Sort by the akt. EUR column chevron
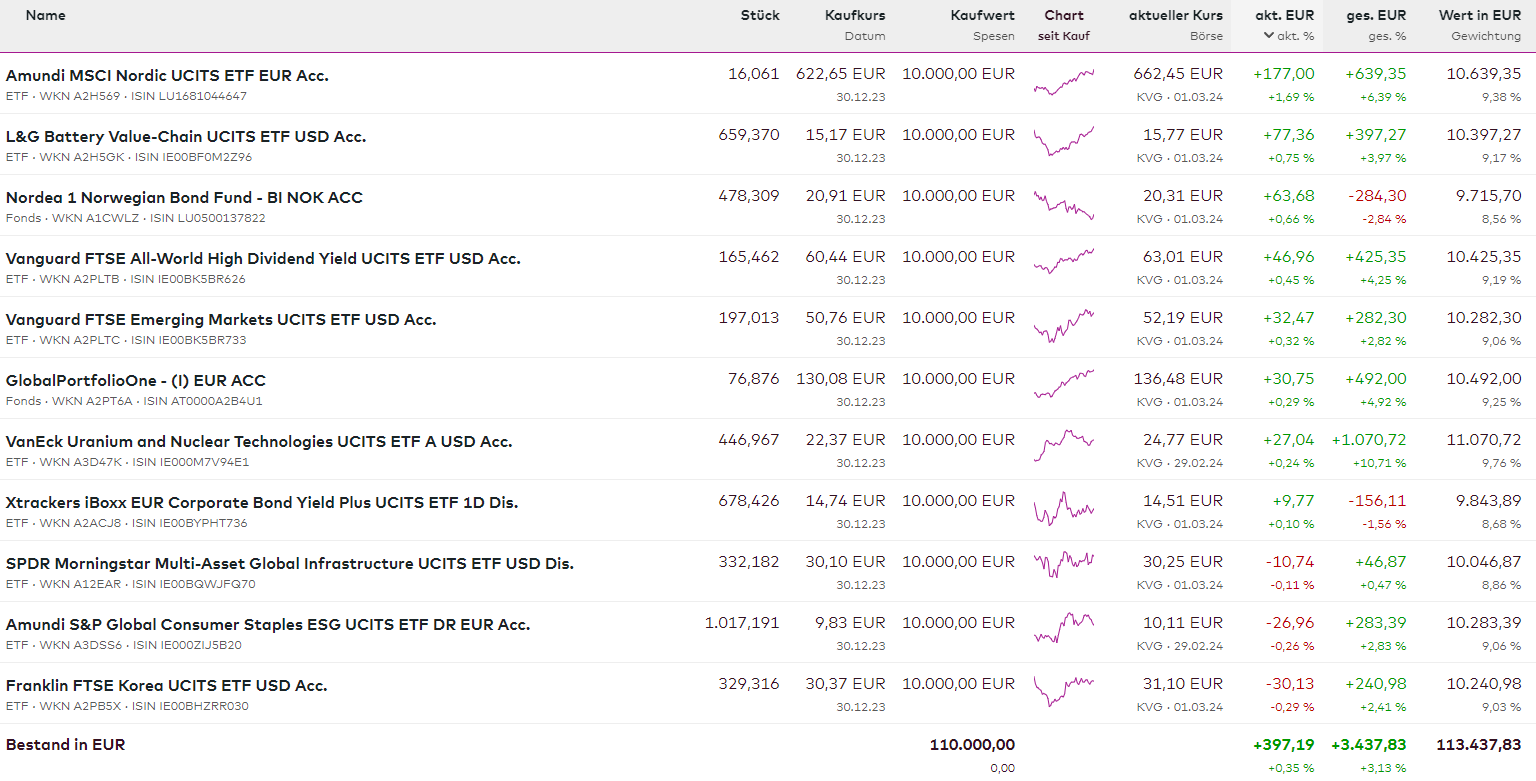This screenshot has height=781, width=1536. (x=1269, y=36)
